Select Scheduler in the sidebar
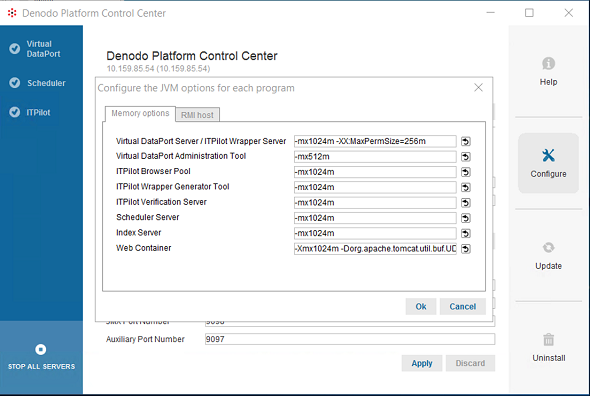The width and height of the screenshot is (590, 396). (37, 83)
